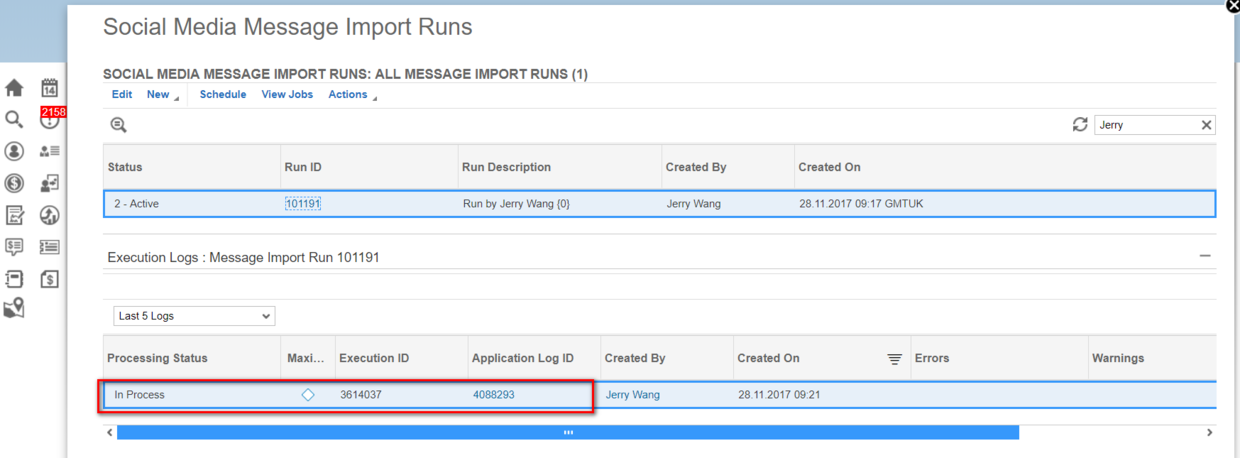Viewport: 1240px width, 458px height.
Task: Open the notifications icon with 2158 badge
Action: [50, 119]
